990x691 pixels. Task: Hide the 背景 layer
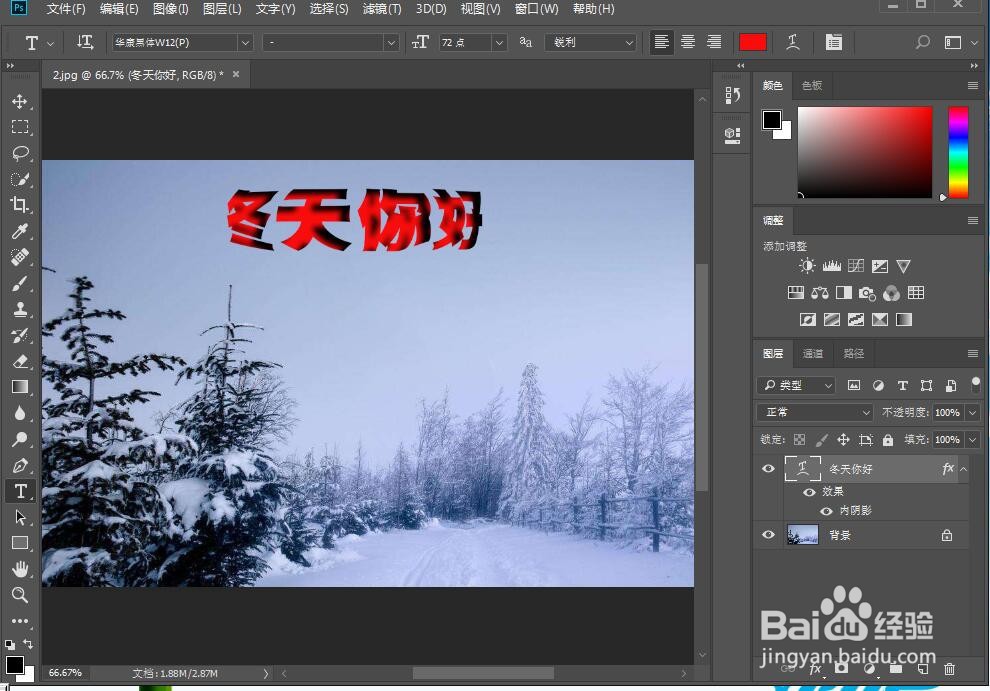[768, 535]
